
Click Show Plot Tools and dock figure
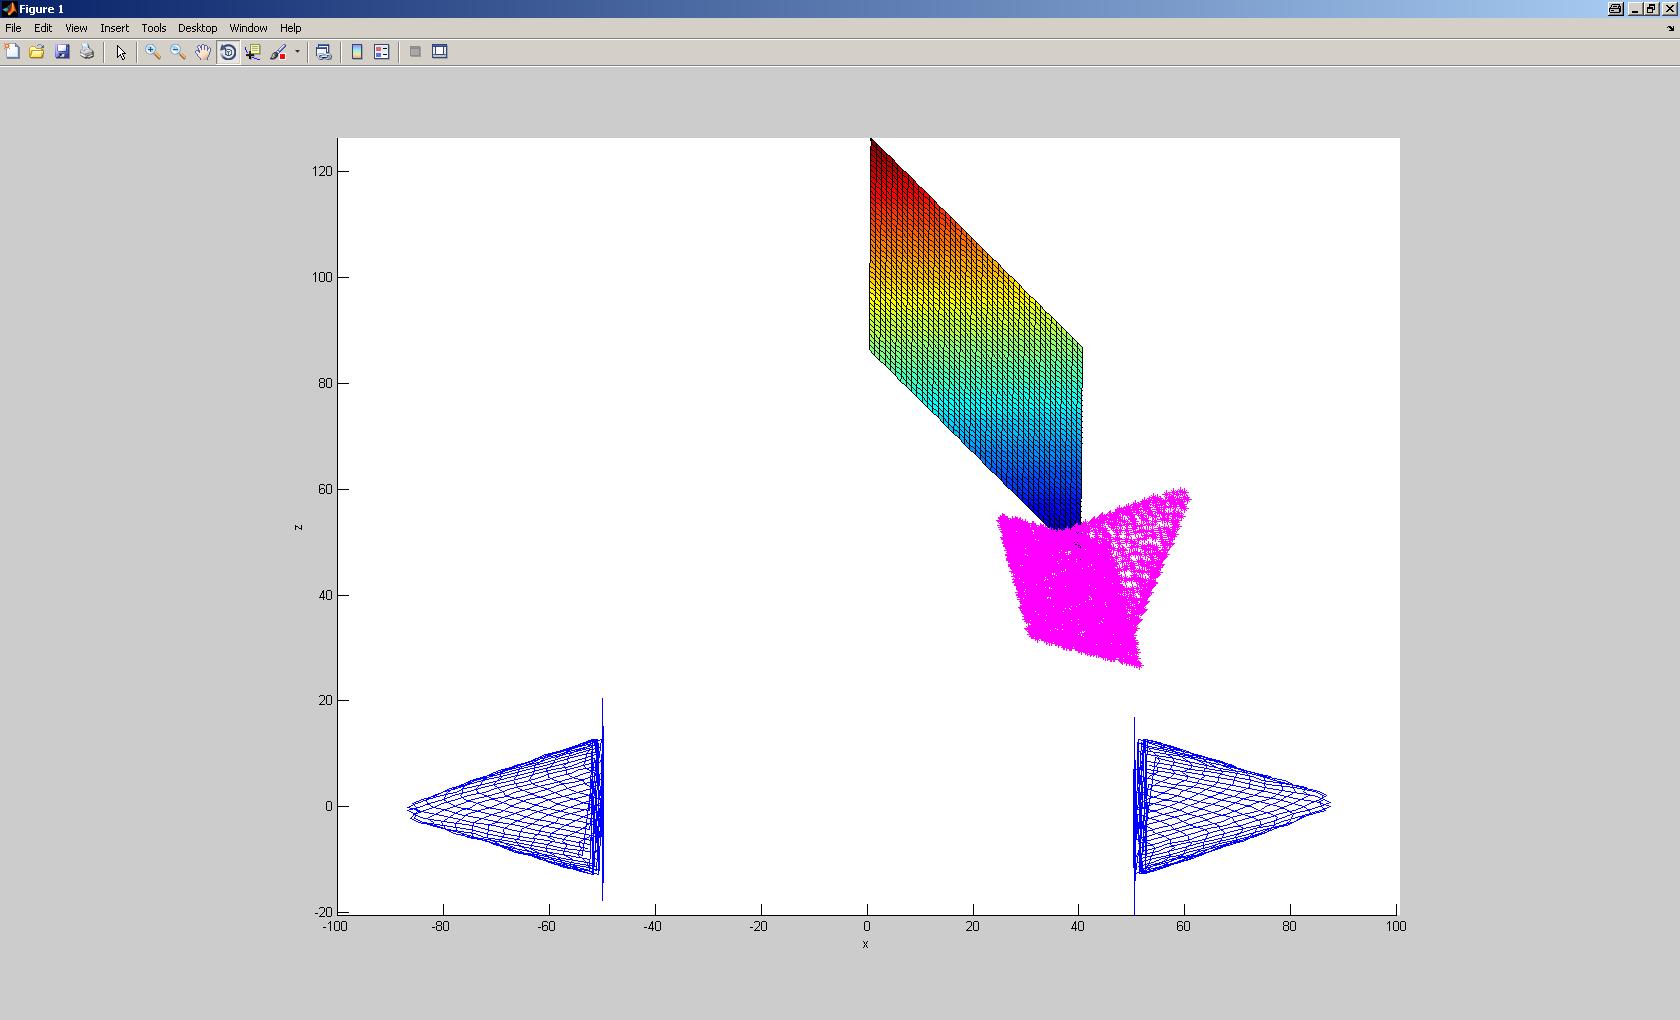point(440,52)
